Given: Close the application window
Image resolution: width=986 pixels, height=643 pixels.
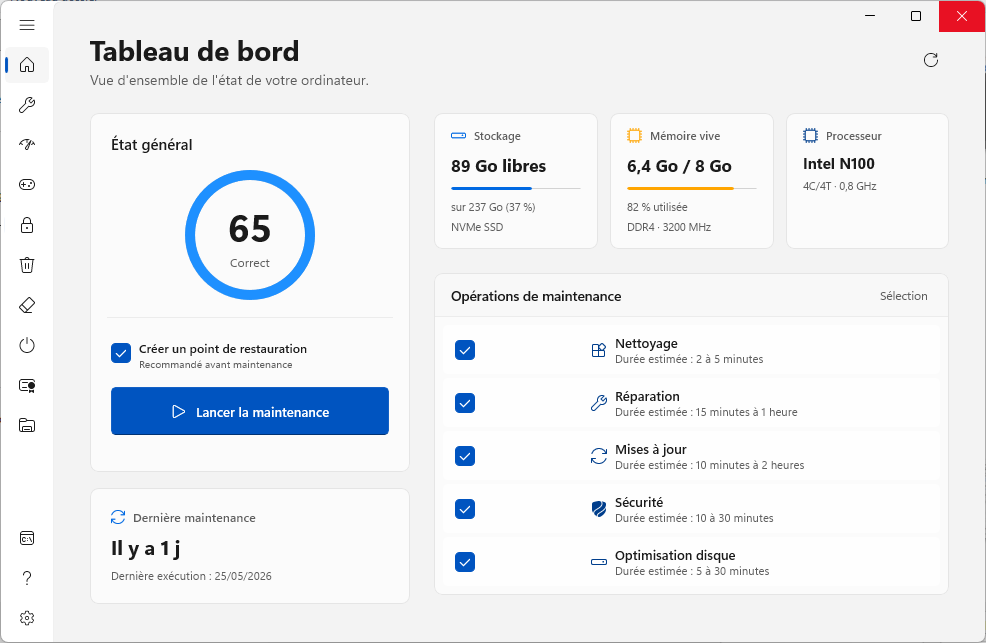Looking at the screenshot, I should tap(961, 16).
